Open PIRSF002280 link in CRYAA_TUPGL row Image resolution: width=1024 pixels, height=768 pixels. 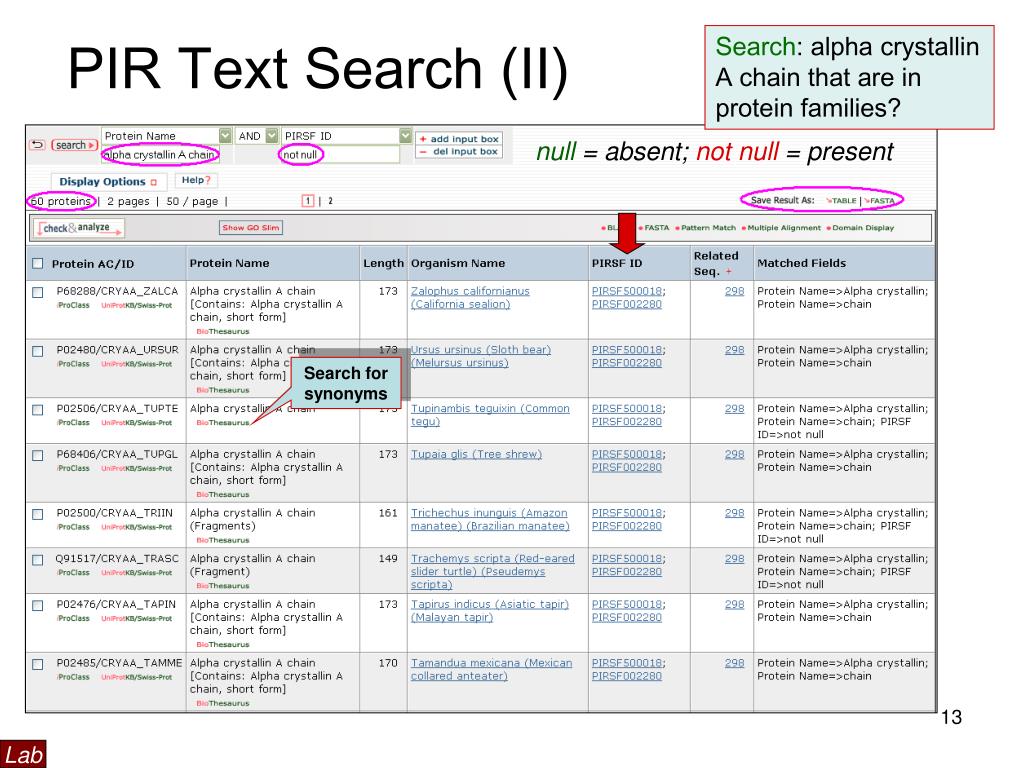pyautogui.click(x=627, y=467)
